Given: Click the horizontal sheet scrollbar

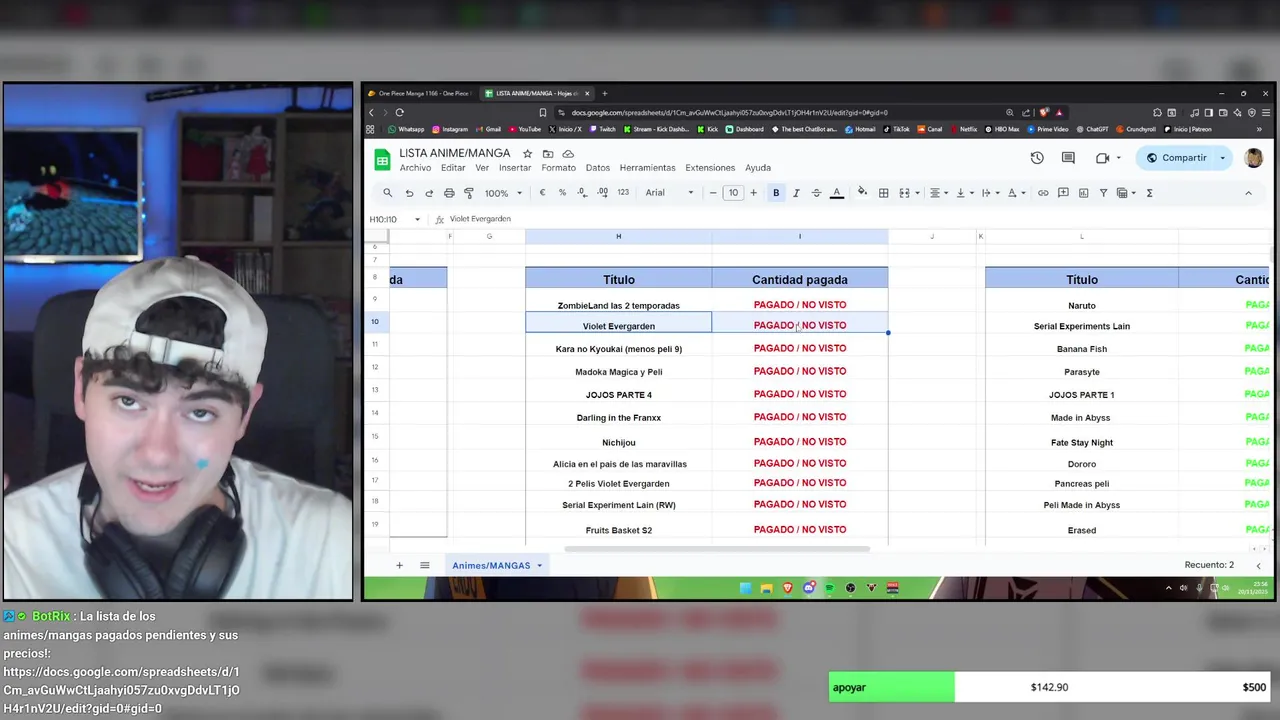Looking at the screenshot, I should [x=717, y=549].
